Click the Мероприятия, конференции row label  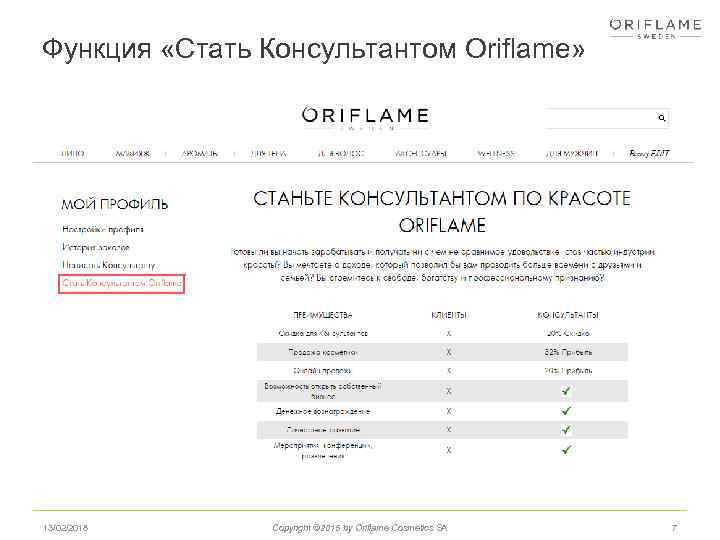click(323, 450)
